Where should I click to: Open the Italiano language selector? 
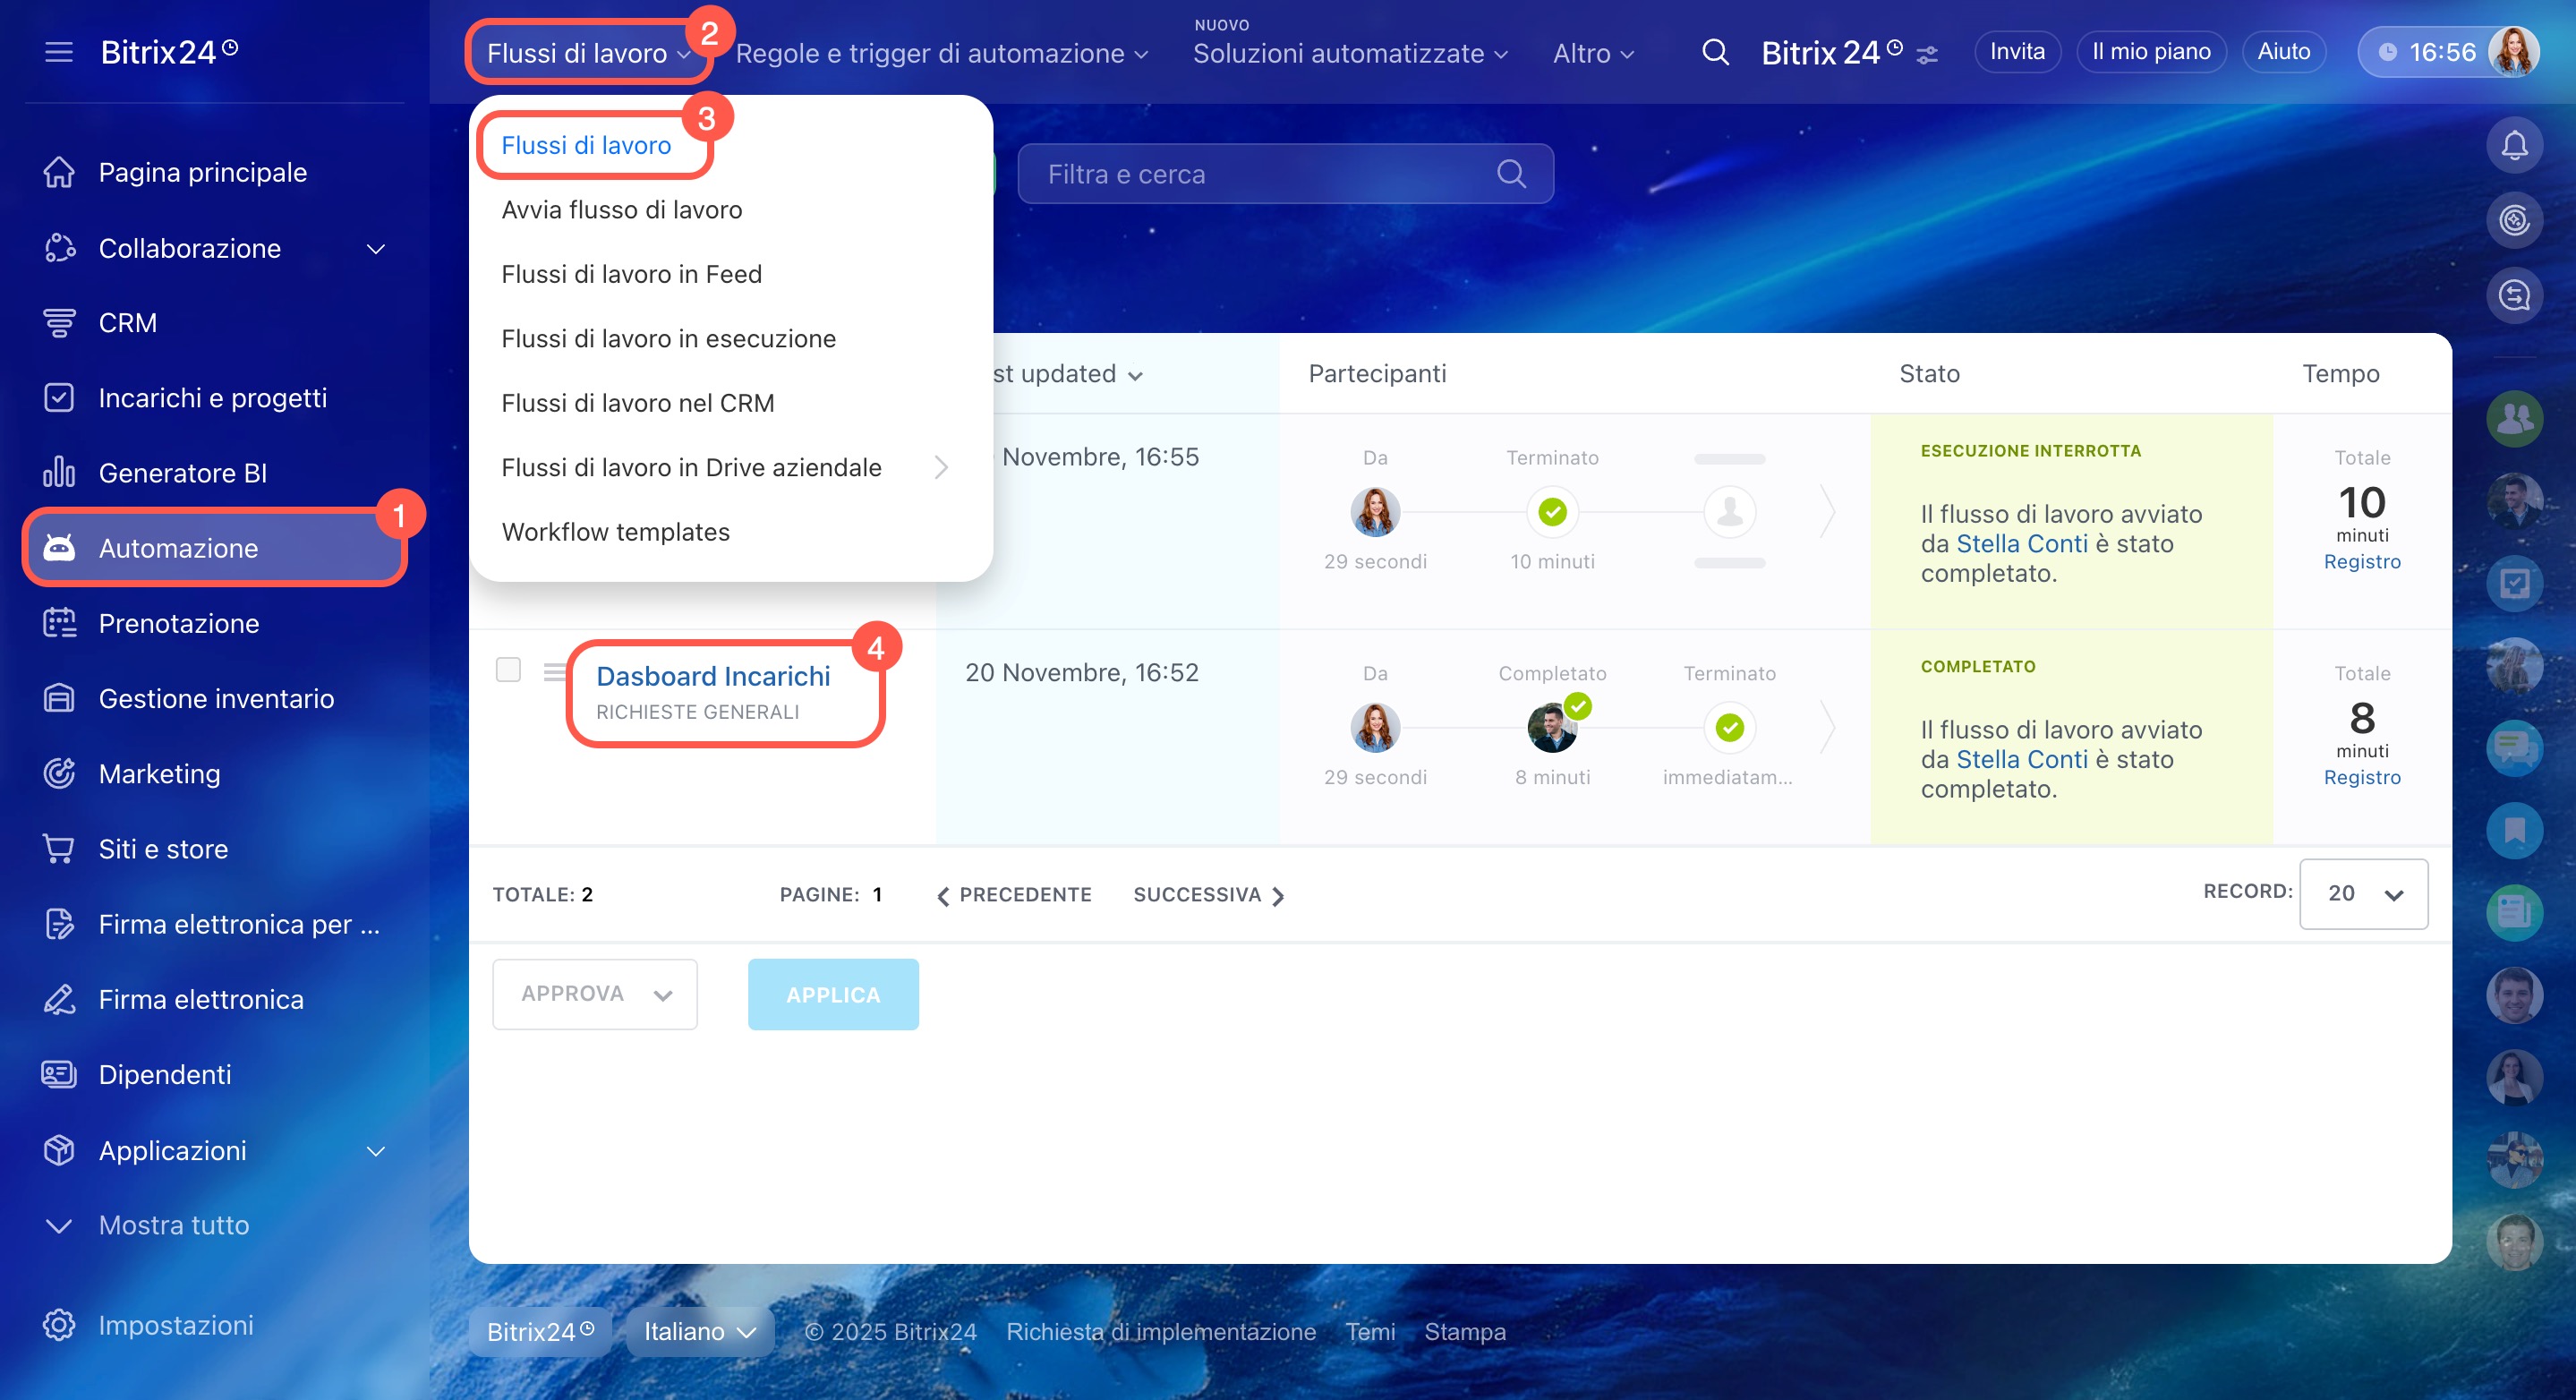click(699, 1331)
